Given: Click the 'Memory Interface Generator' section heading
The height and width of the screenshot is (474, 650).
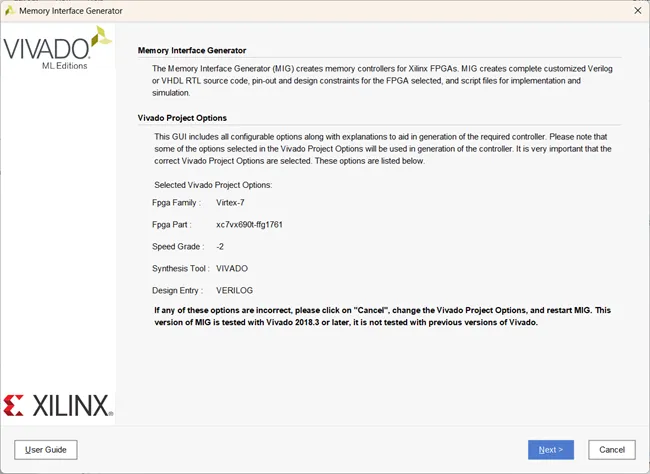Looking at the screenshot, I should pos(192,50).
